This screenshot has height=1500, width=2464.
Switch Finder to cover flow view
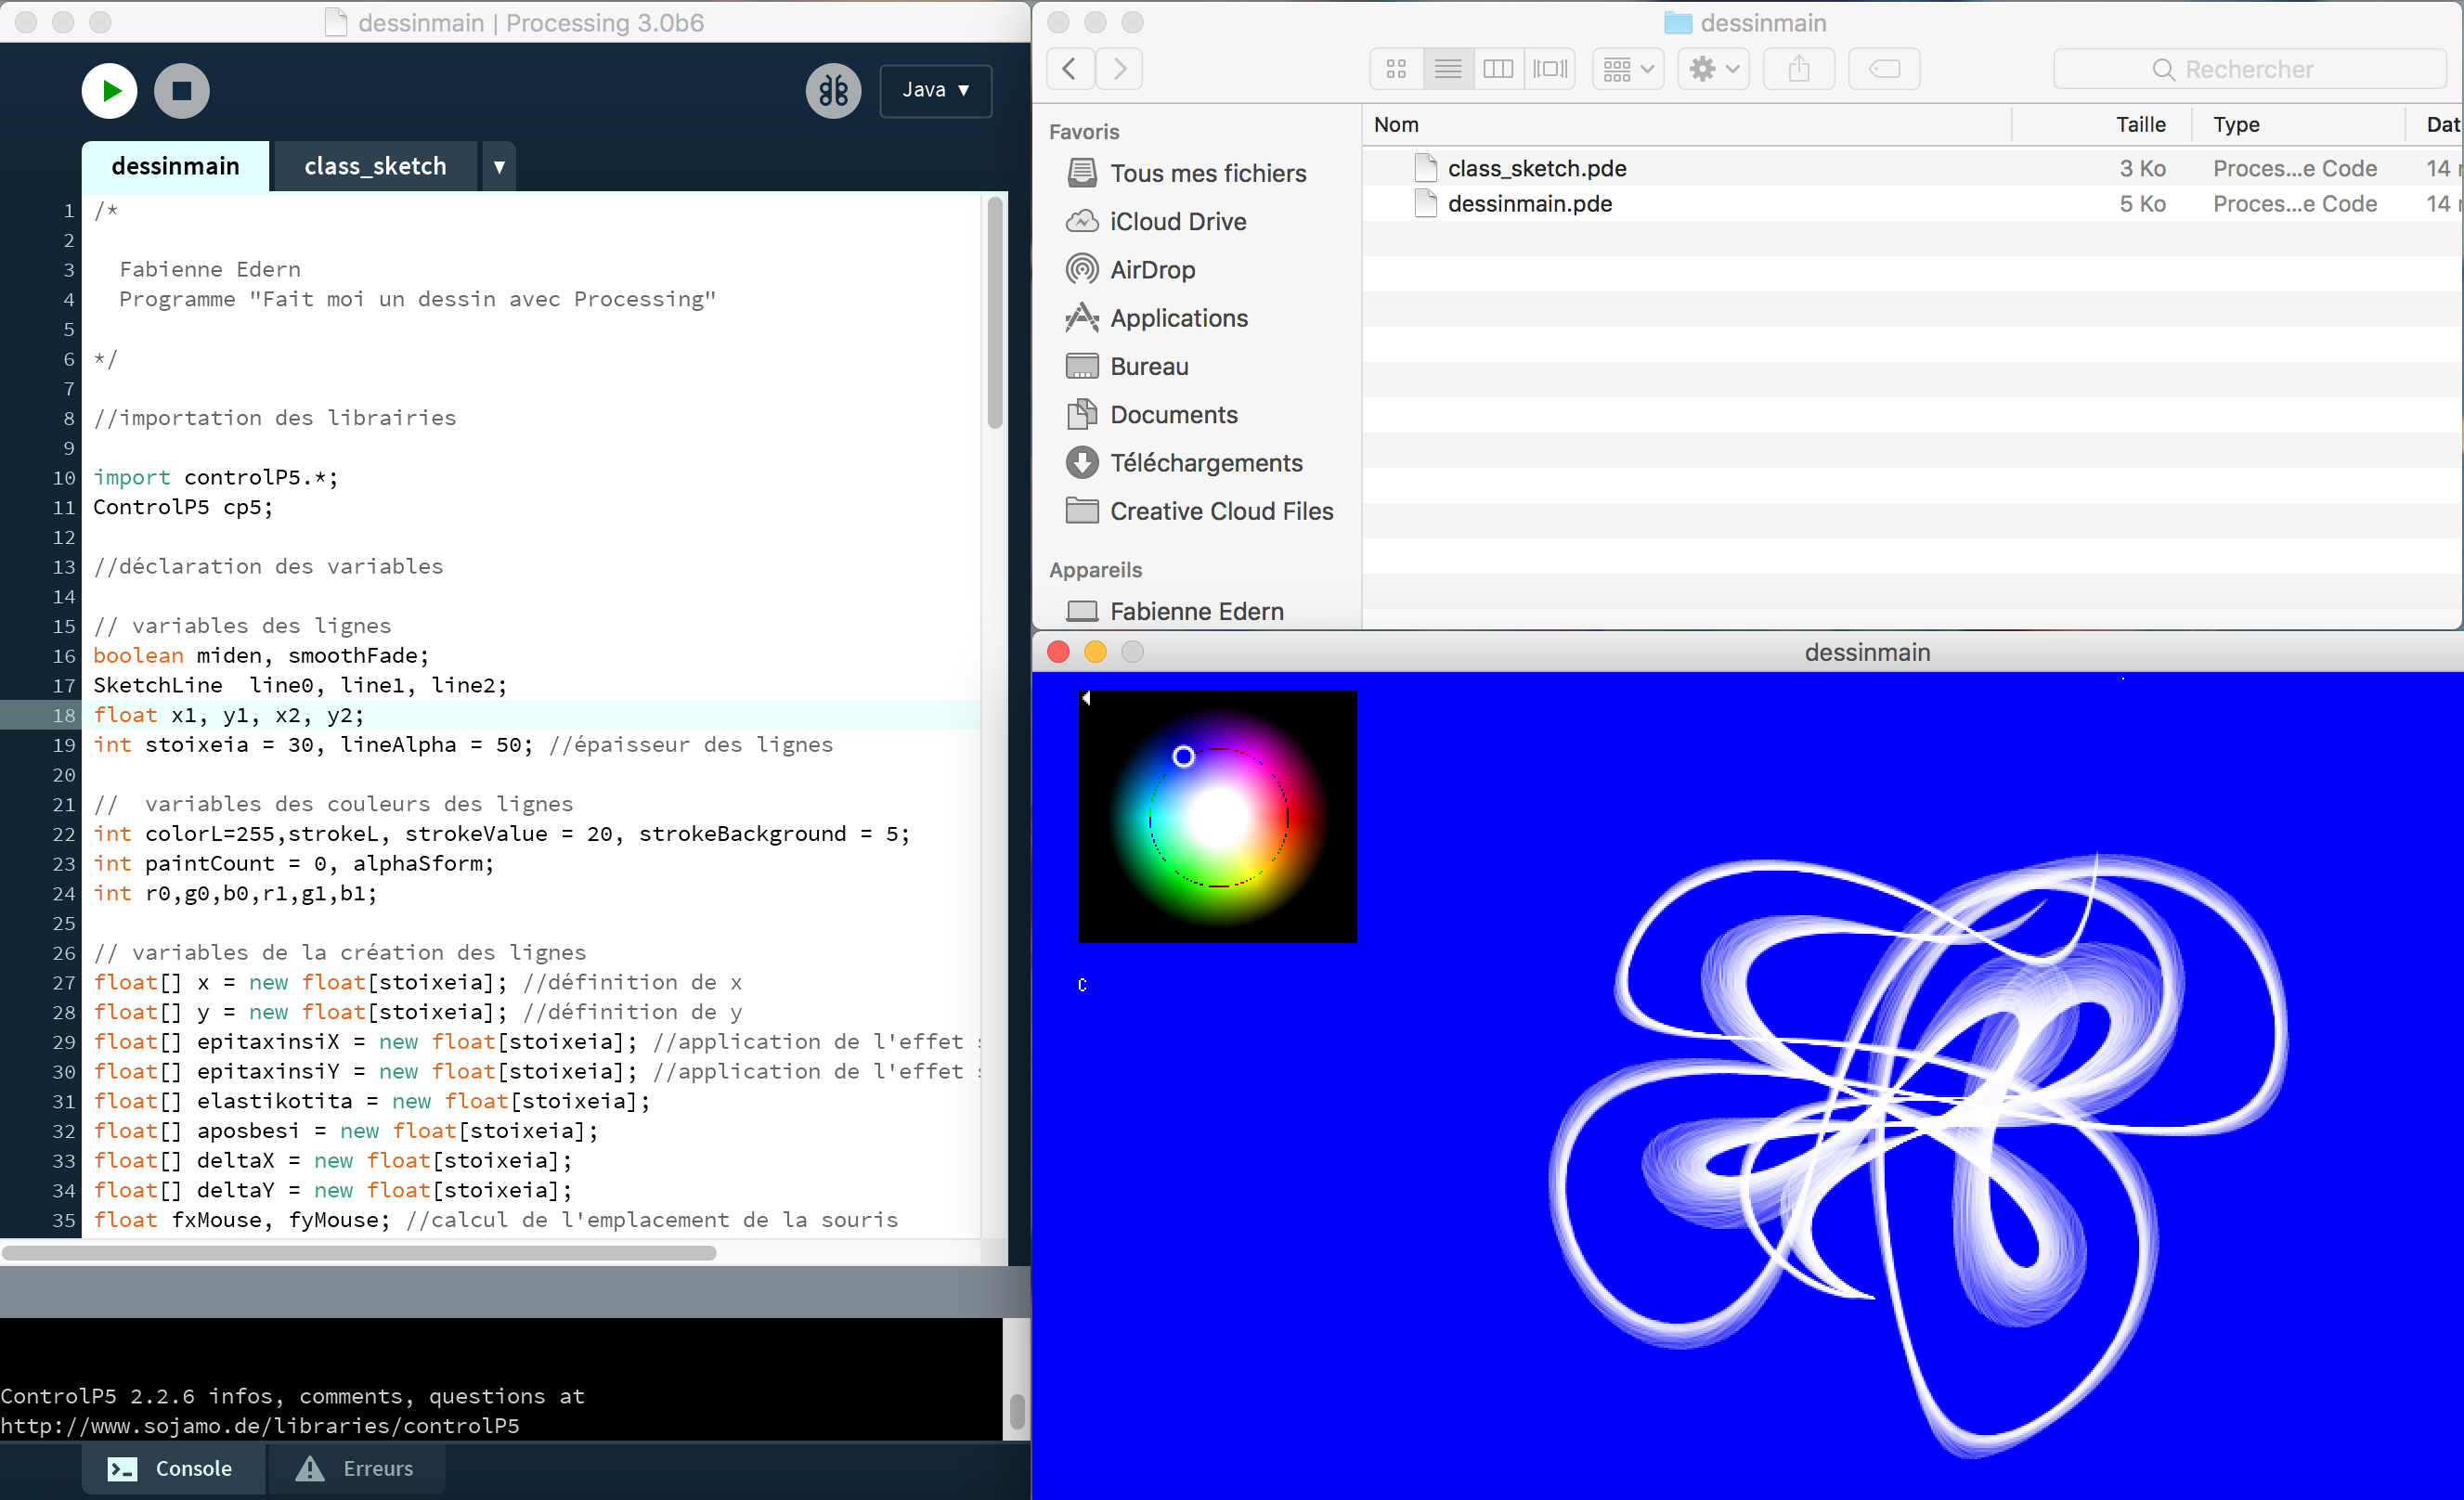pos(1550,69)
